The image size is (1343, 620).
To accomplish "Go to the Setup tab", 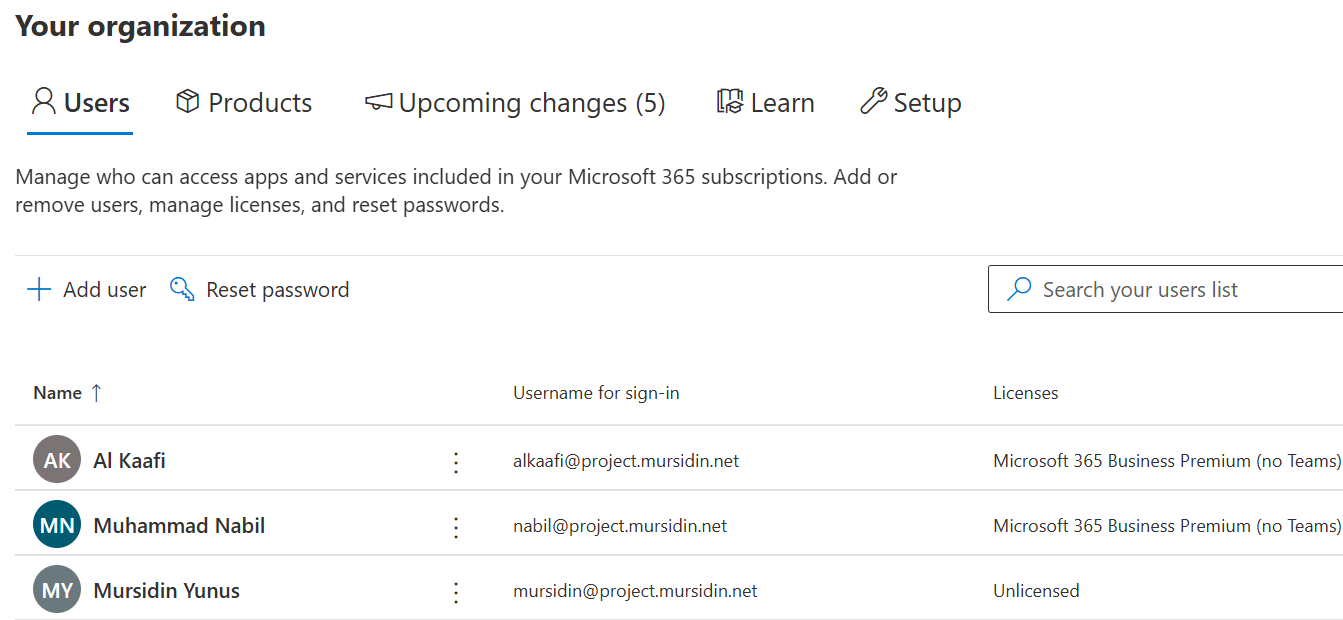I will [911, 103].
